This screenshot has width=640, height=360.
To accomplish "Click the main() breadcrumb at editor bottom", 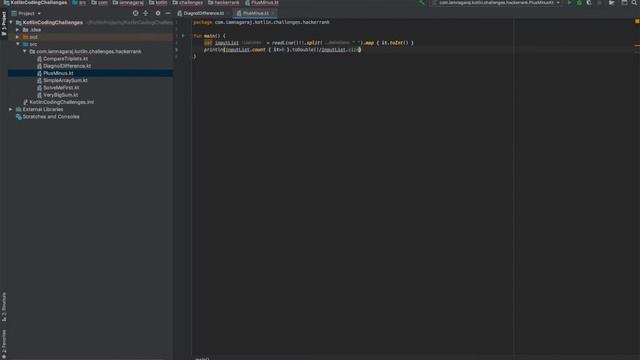I will (202, 358).
